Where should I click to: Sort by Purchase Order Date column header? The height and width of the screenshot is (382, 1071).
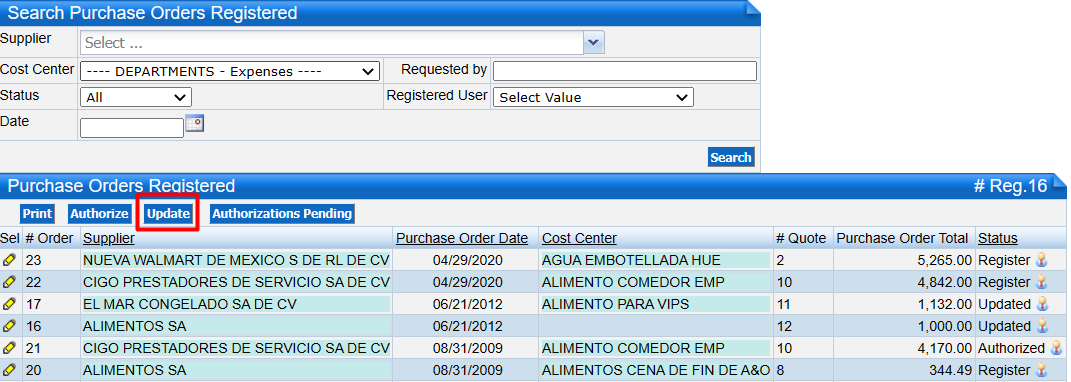[x=462, y=238]
